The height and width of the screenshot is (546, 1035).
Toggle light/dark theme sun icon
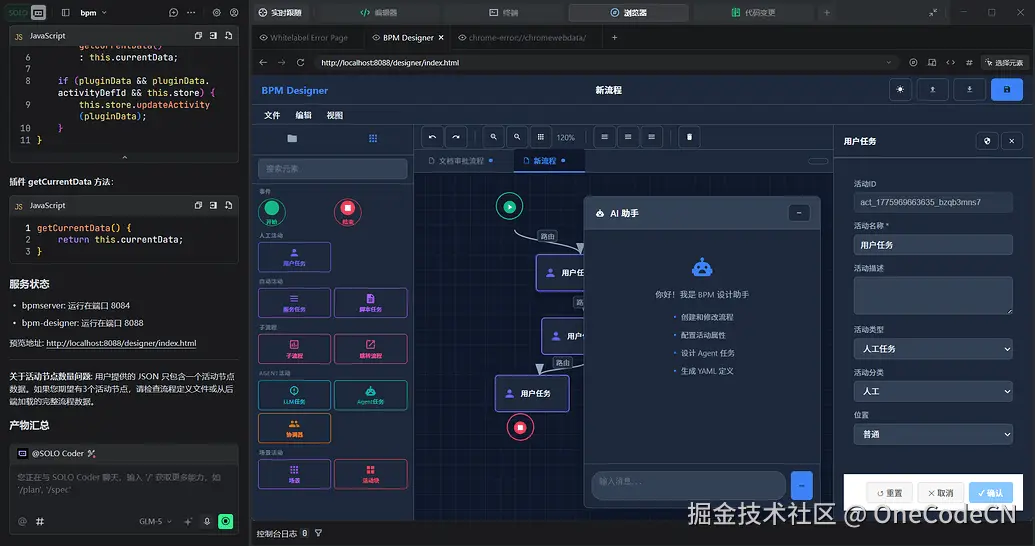pyautogui.click(x=900, y=90)
